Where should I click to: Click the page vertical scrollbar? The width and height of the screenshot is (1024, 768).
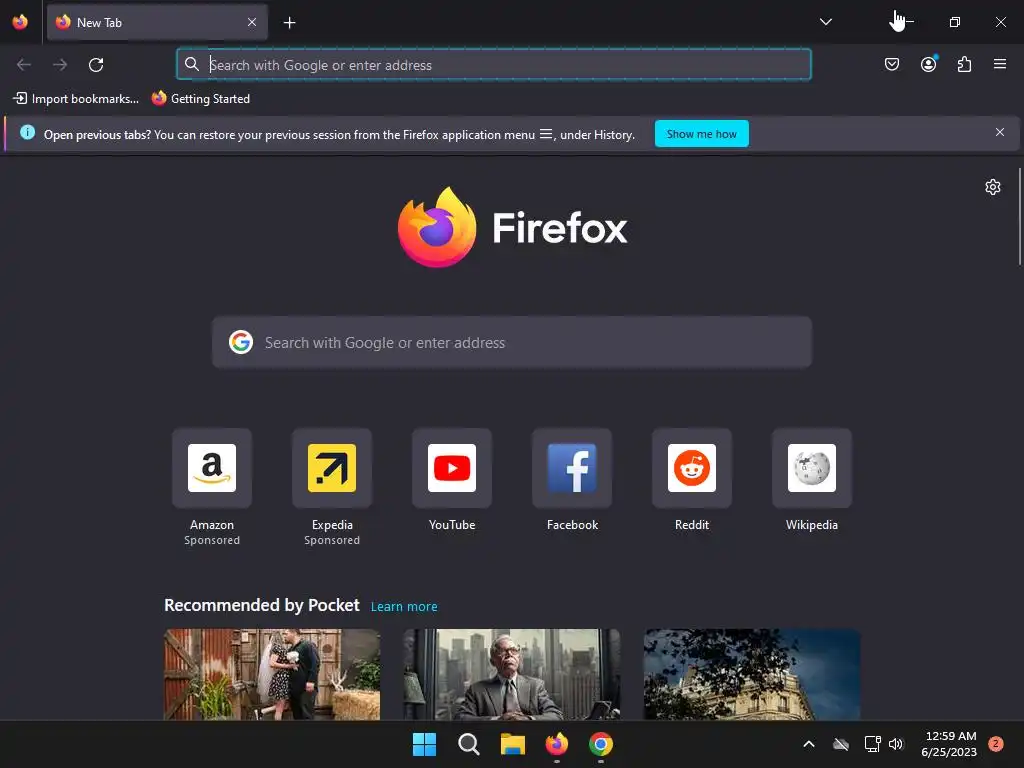1019,217
